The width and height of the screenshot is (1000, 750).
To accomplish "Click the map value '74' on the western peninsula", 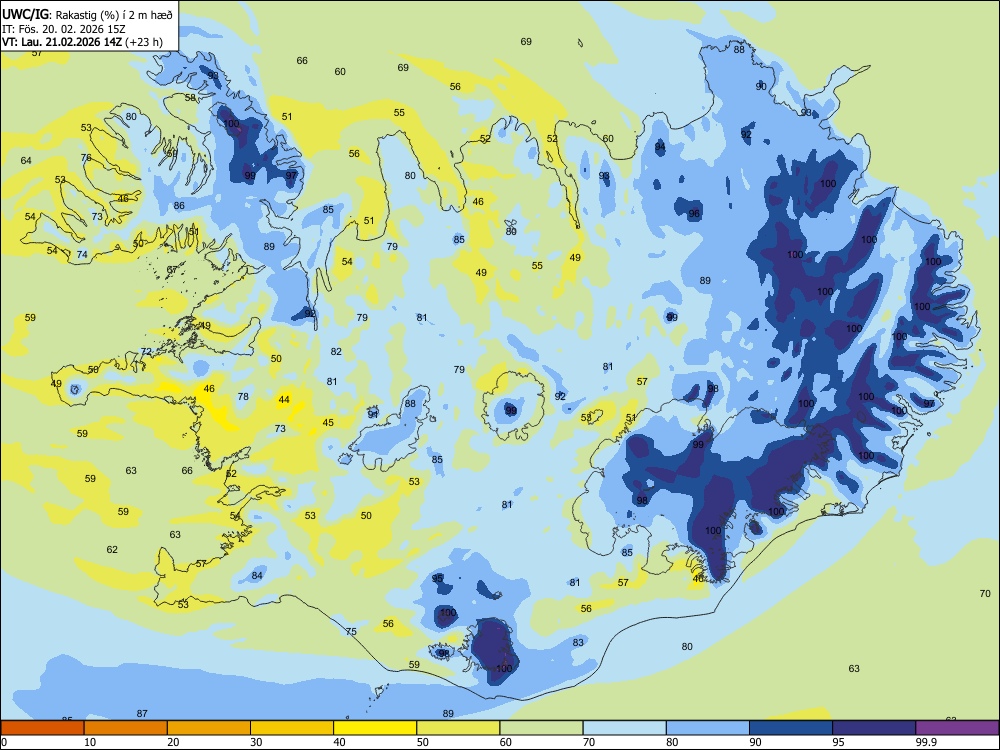I will point(82,254).
